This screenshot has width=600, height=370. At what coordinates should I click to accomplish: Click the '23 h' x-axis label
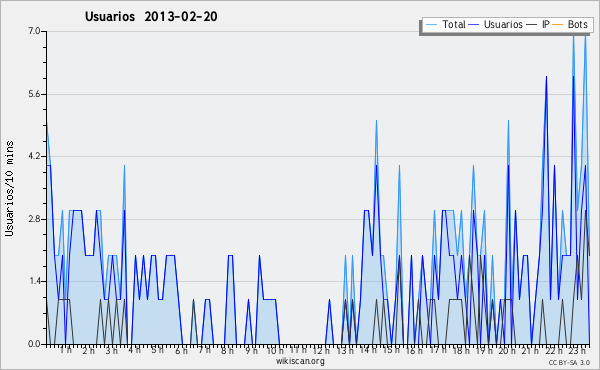[x=577, y=350]
